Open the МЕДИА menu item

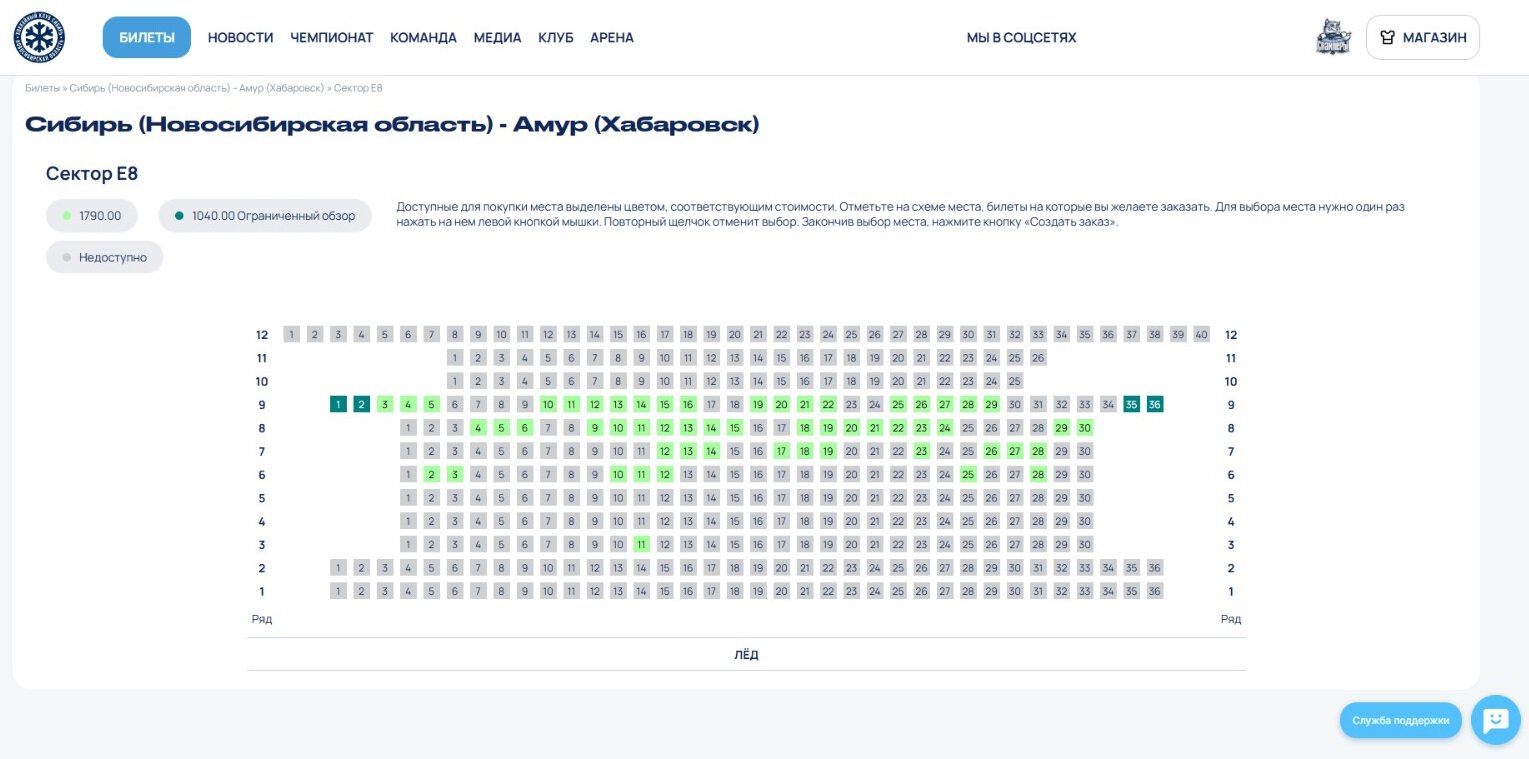(497, 38)
